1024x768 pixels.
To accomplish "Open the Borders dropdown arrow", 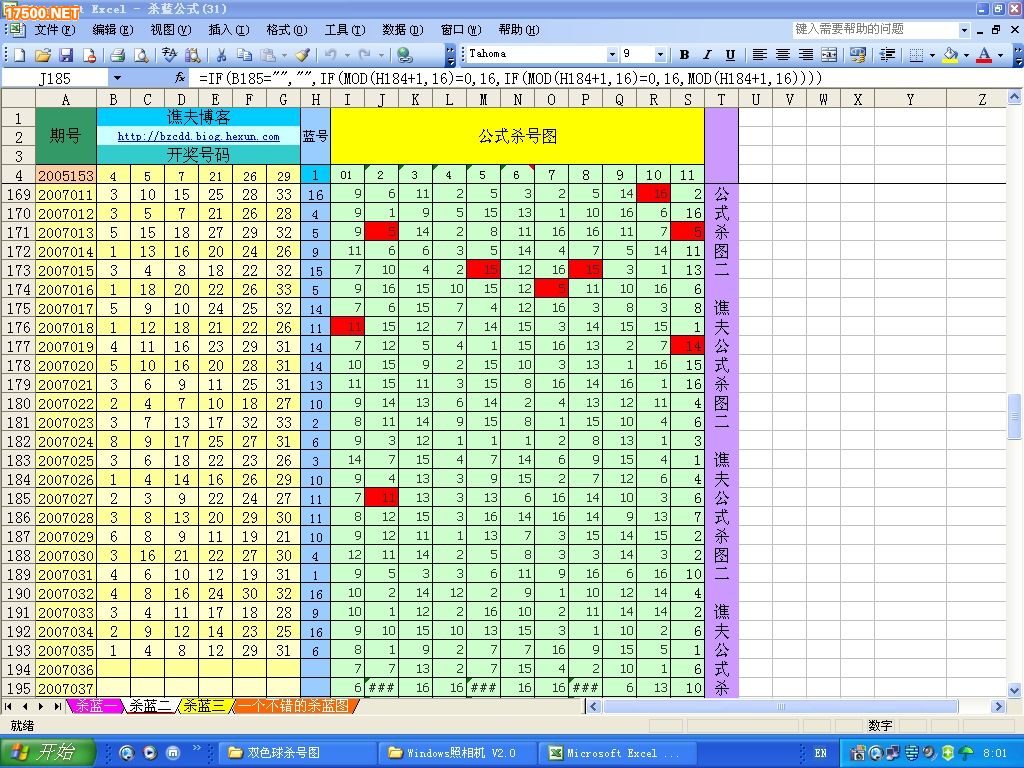I will (932, 55).
